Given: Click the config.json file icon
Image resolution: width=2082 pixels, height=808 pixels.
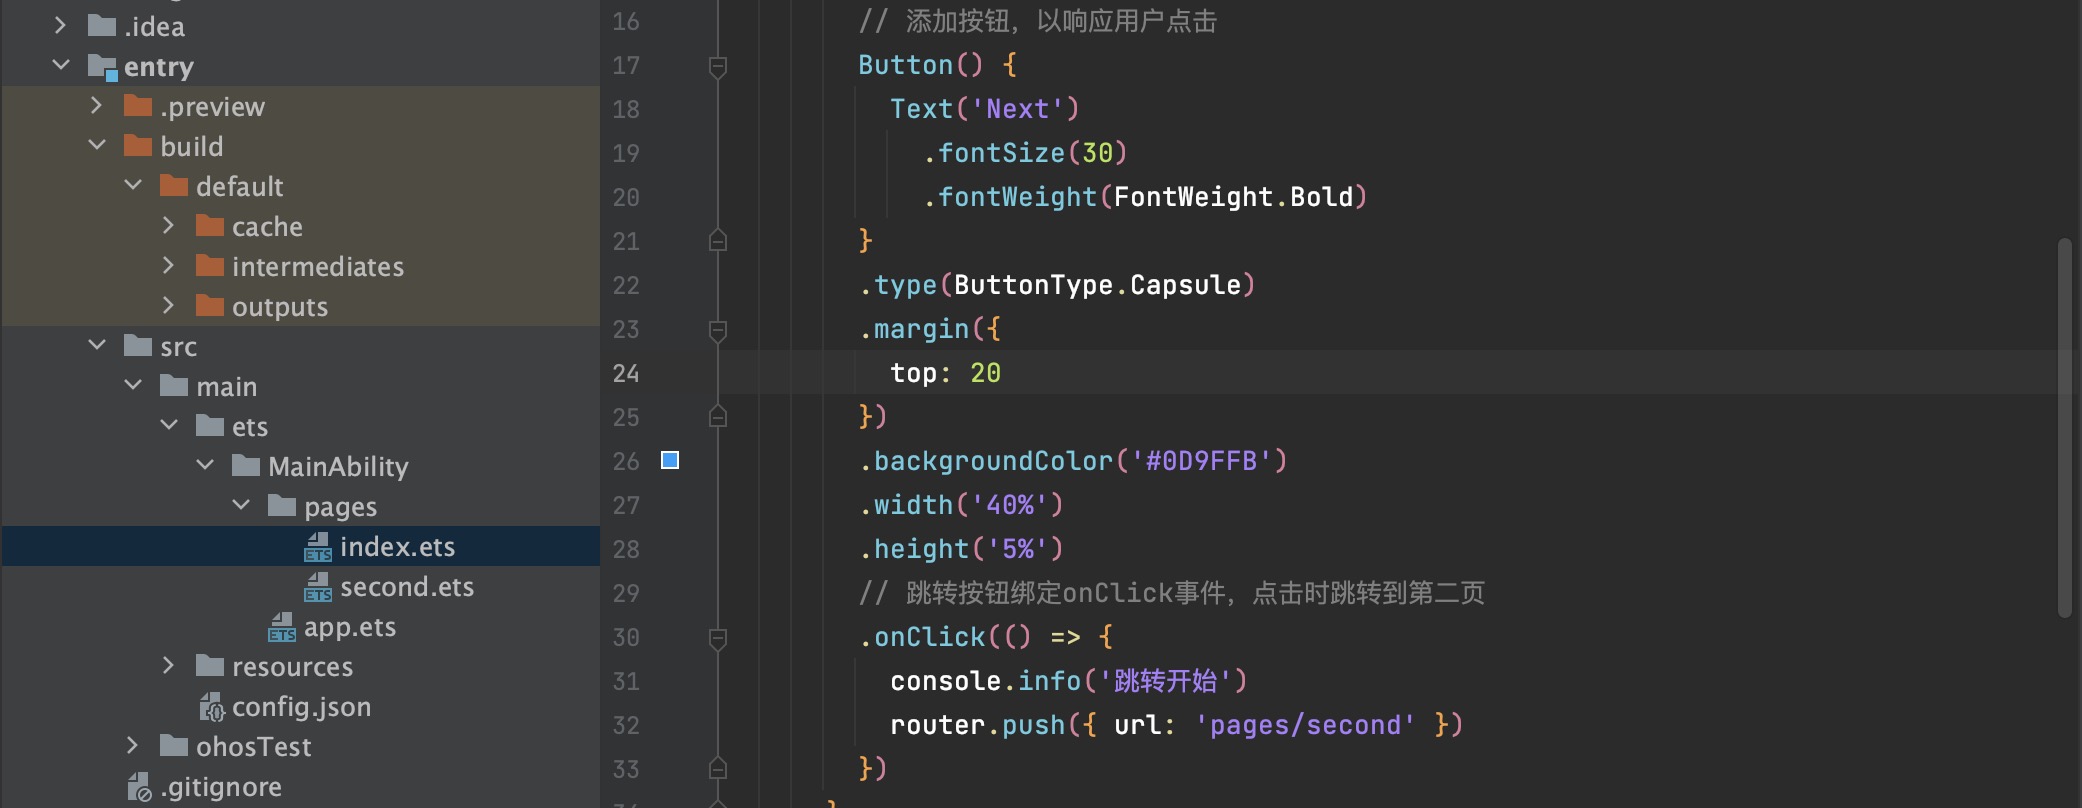Looking at the screenshot, I should [212, 706].
